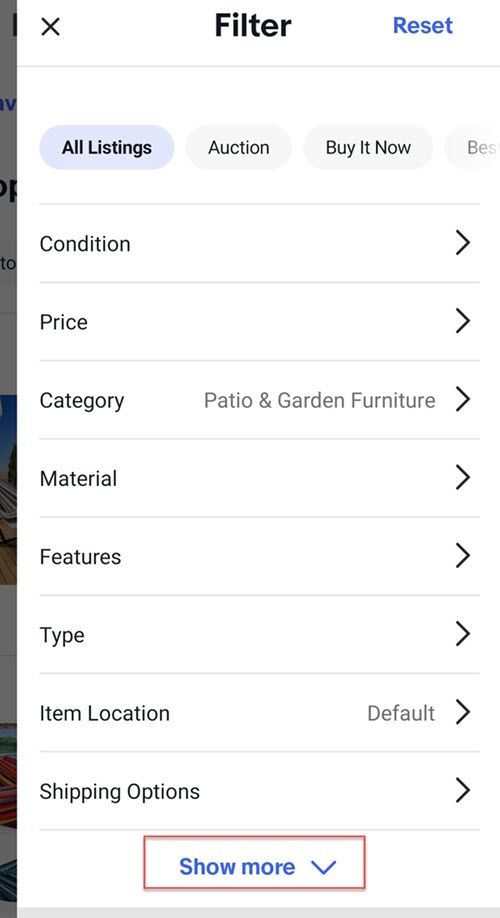The image size is (500, 918).
Task: Reset all filters
Action: 422,25
